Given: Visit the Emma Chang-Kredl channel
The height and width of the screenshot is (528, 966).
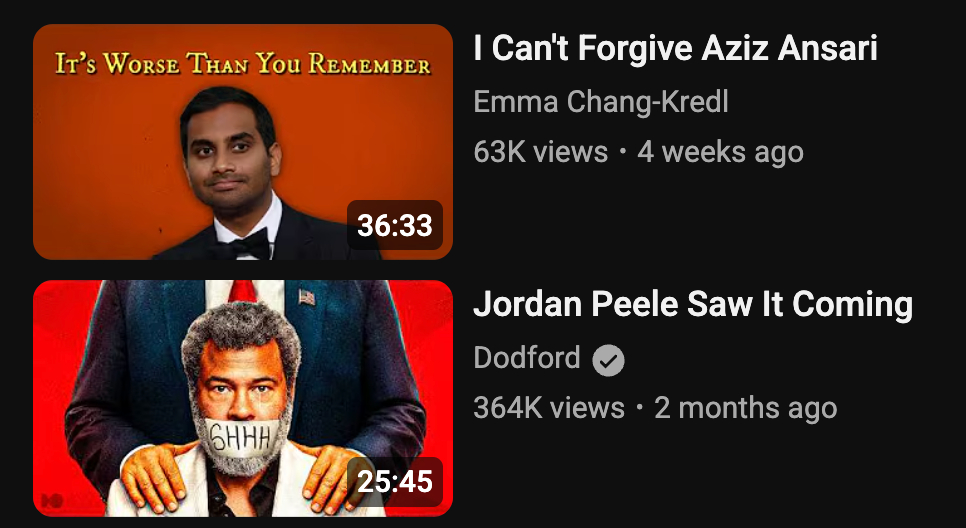Looking at the screenshot, I should point(601,102).
